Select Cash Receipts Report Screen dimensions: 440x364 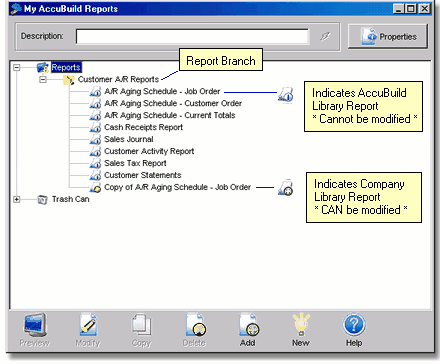143,127
